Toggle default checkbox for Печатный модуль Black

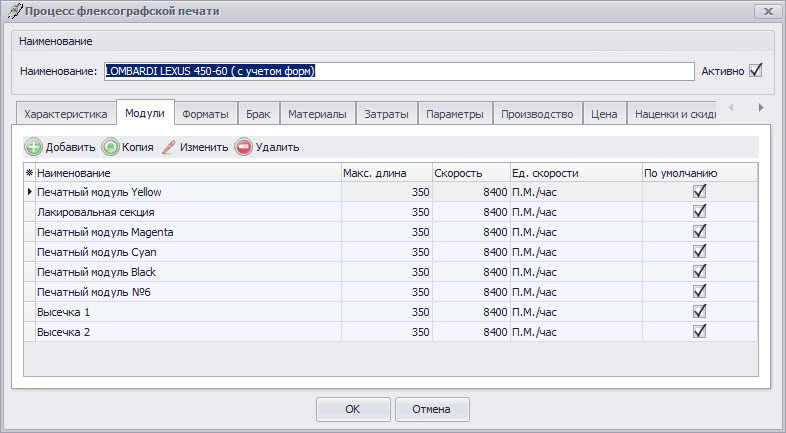[699, 272]
